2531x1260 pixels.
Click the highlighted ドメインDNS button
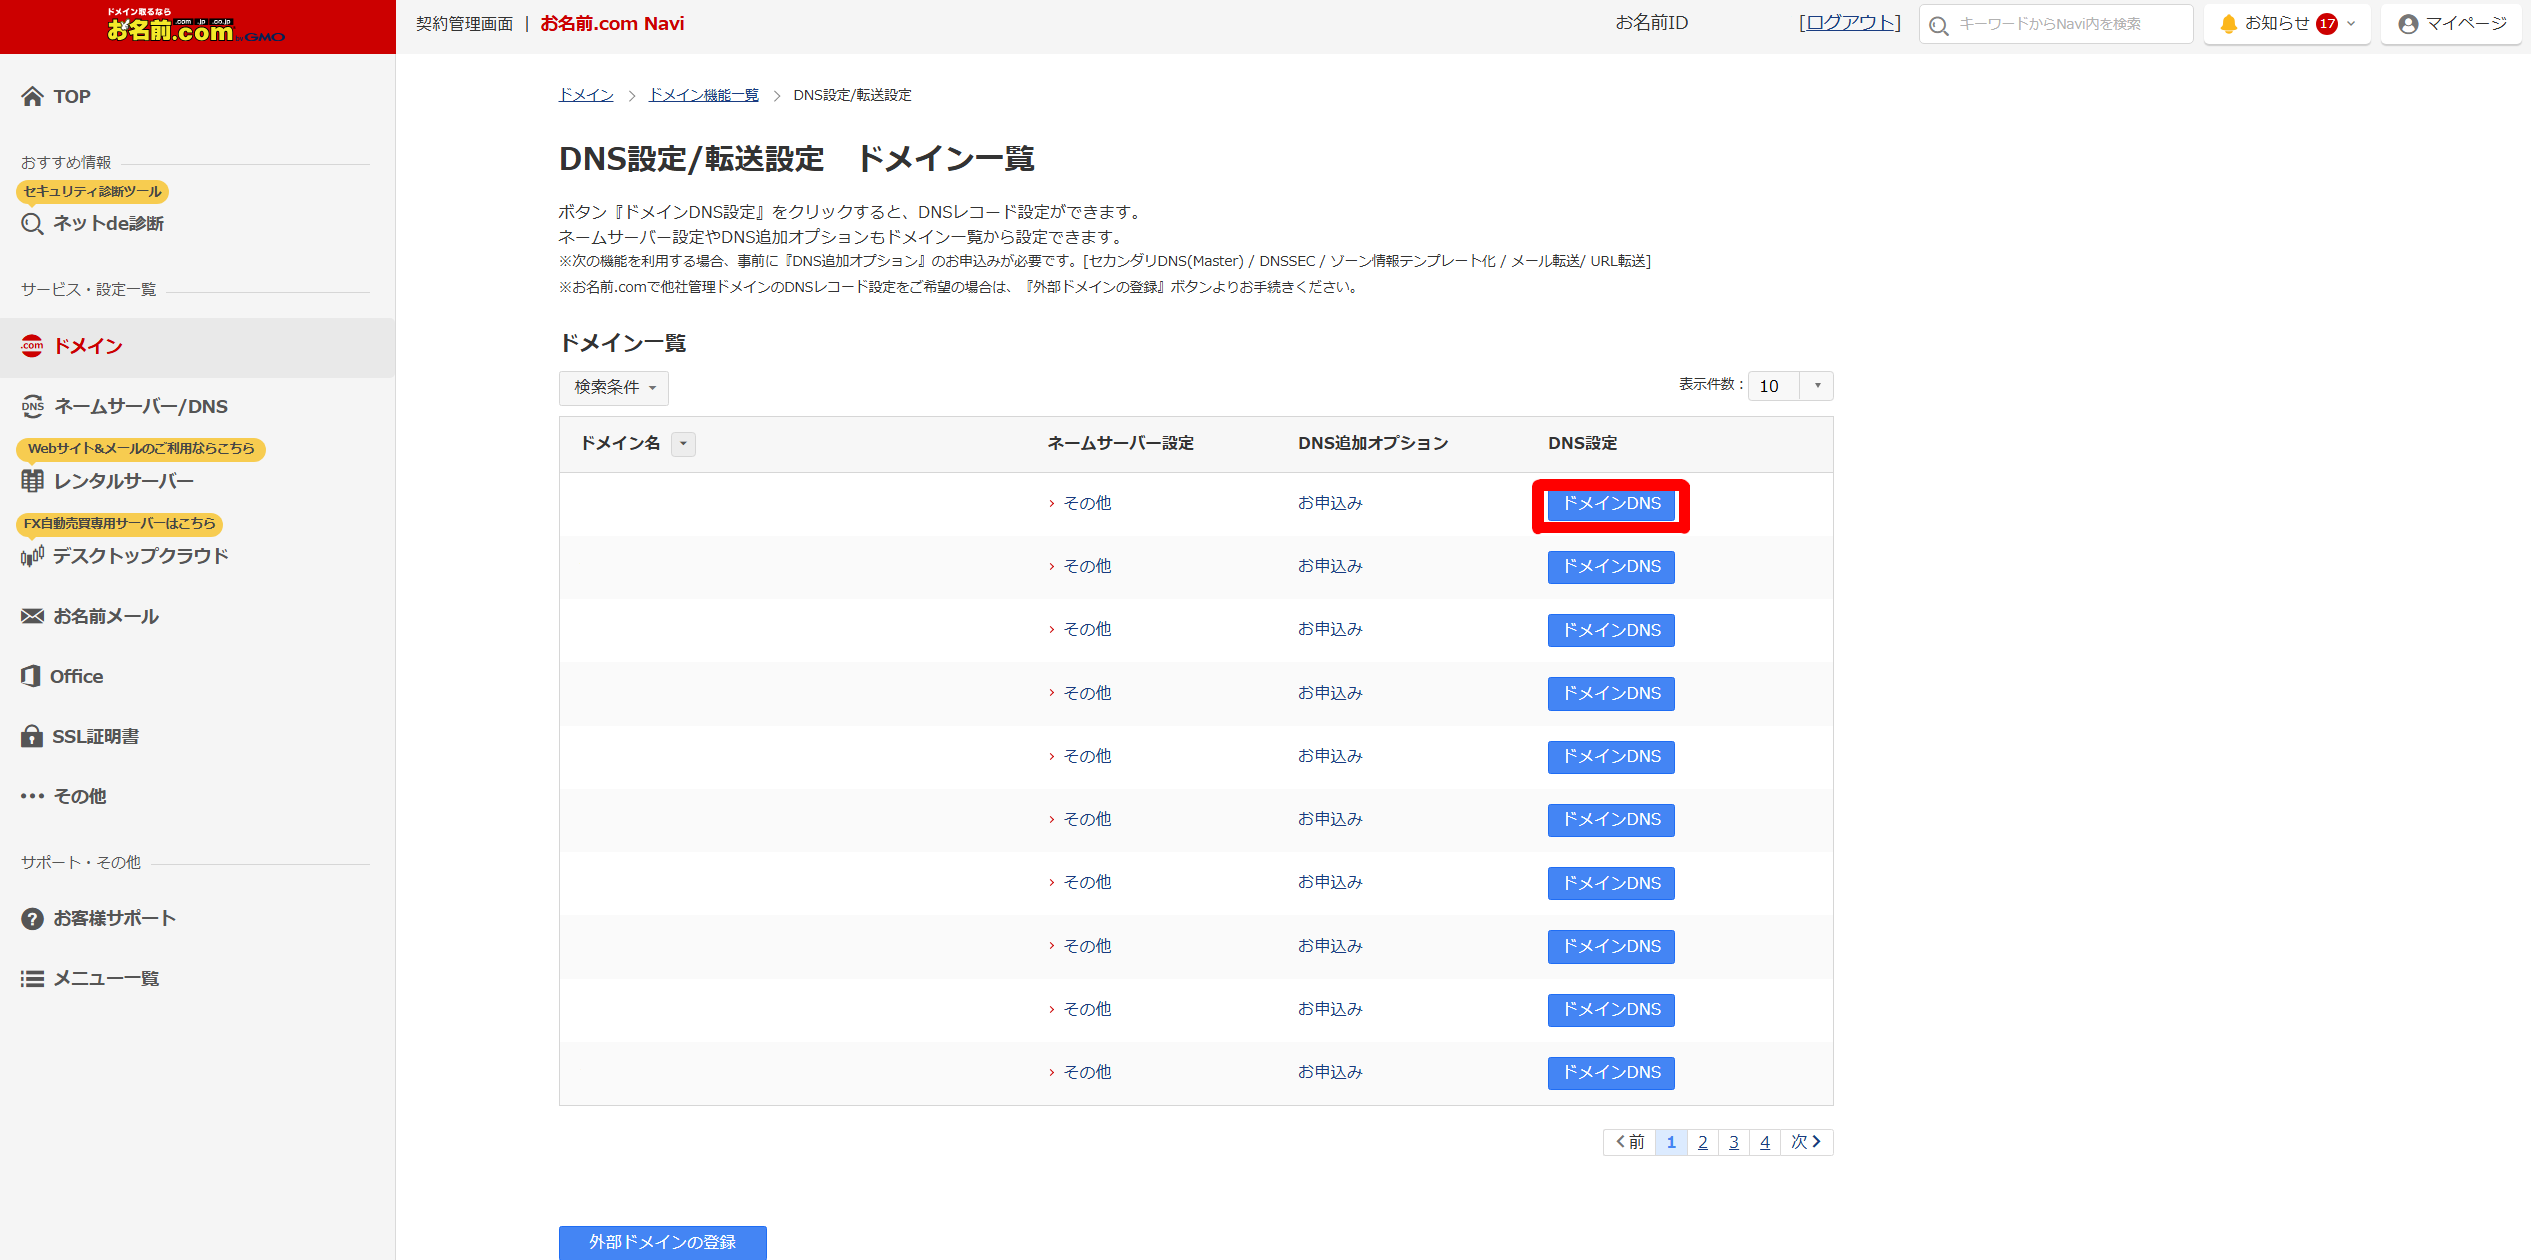coord(1610,504)
